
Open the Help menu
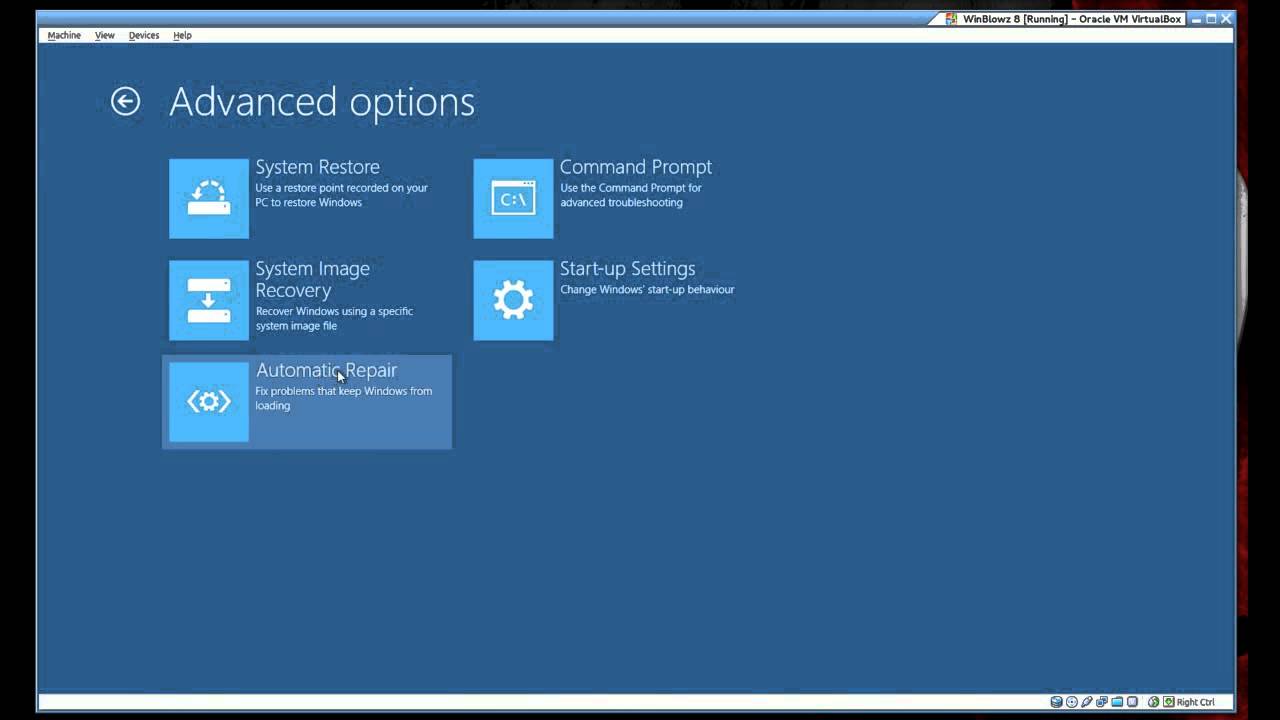pos(182,35)
